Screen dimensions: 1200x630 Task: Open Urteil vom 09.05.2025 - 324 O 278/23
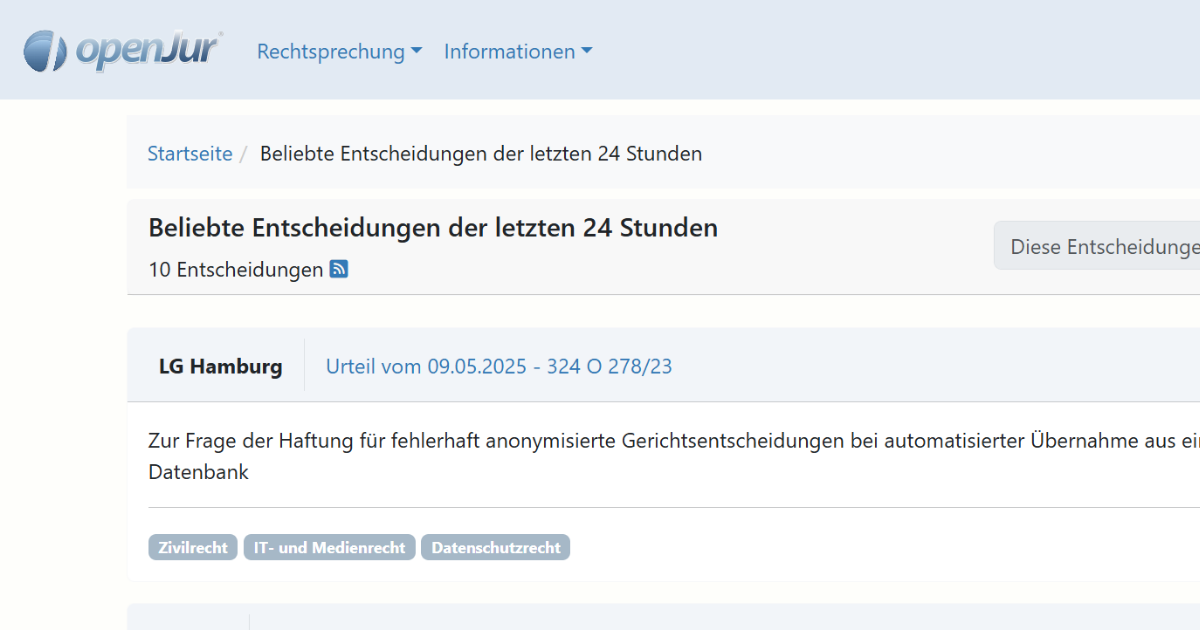[x=499, y=366]
